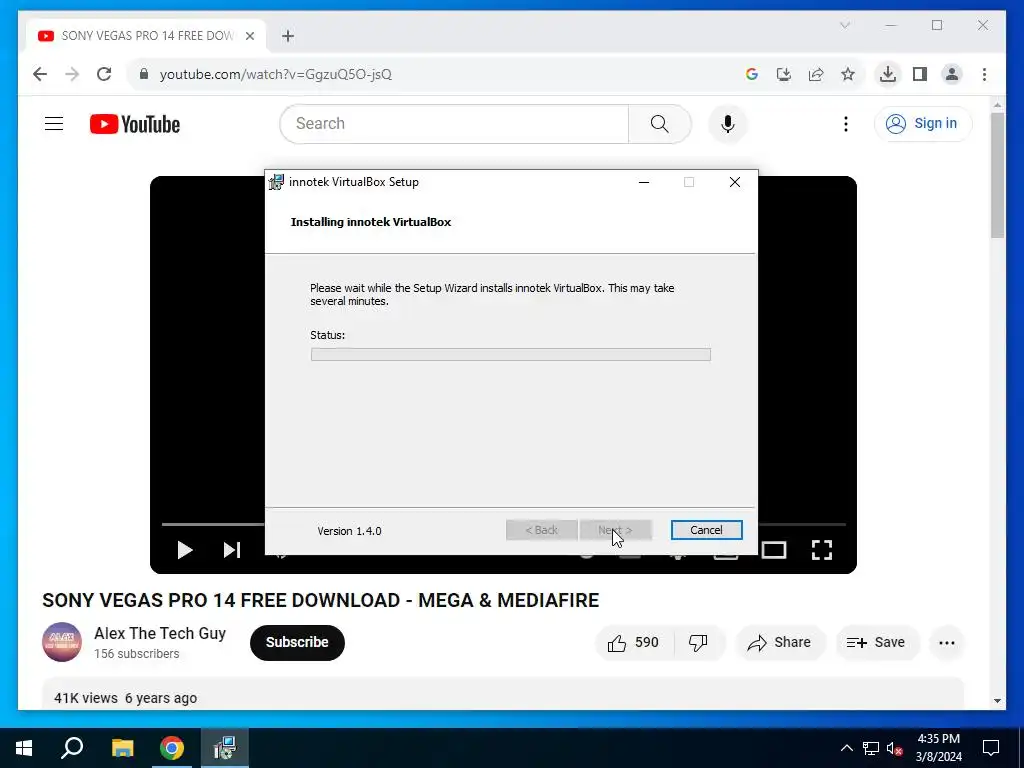Screen dimensions: 1024x768
Task: Skip to next video
Action: (x=232, y=550)
